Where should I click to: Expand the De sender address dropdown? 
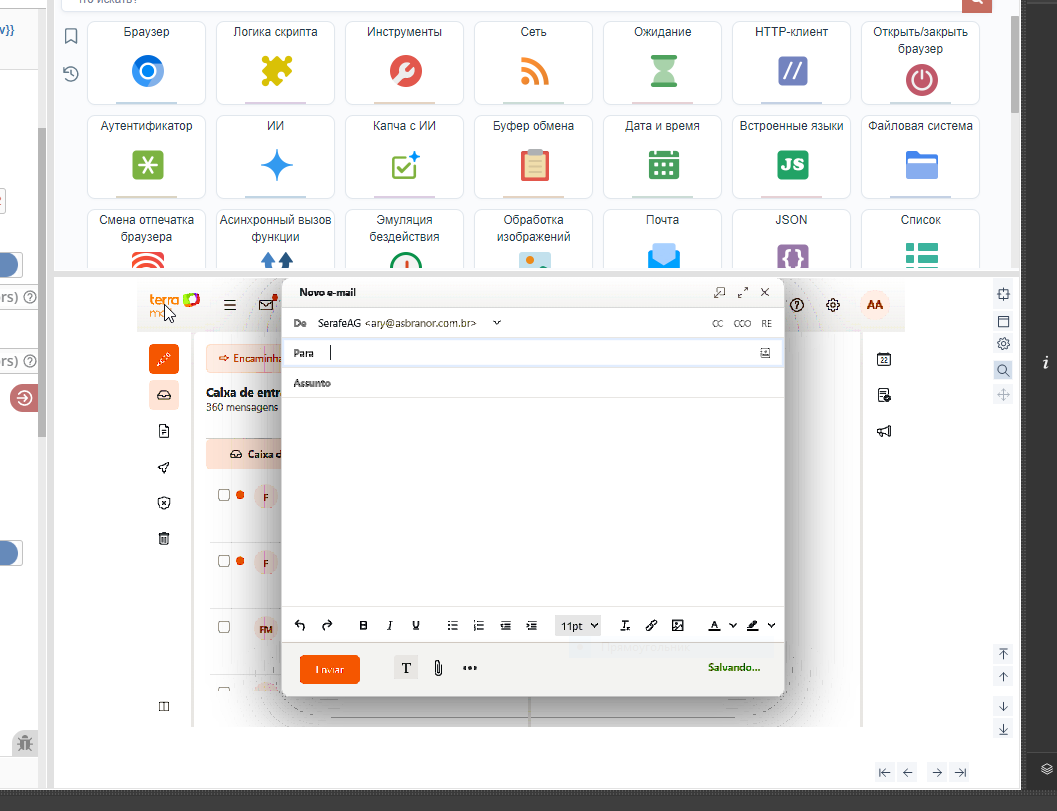[497, 323]
